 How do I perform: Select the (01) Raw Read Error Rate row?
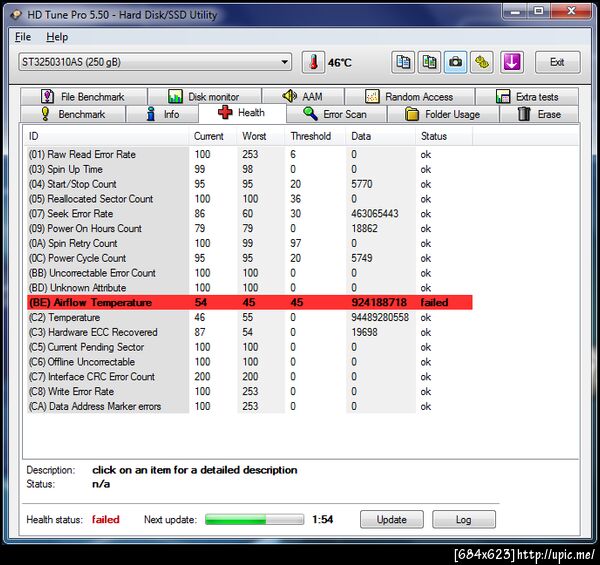[x=249, y=155]
